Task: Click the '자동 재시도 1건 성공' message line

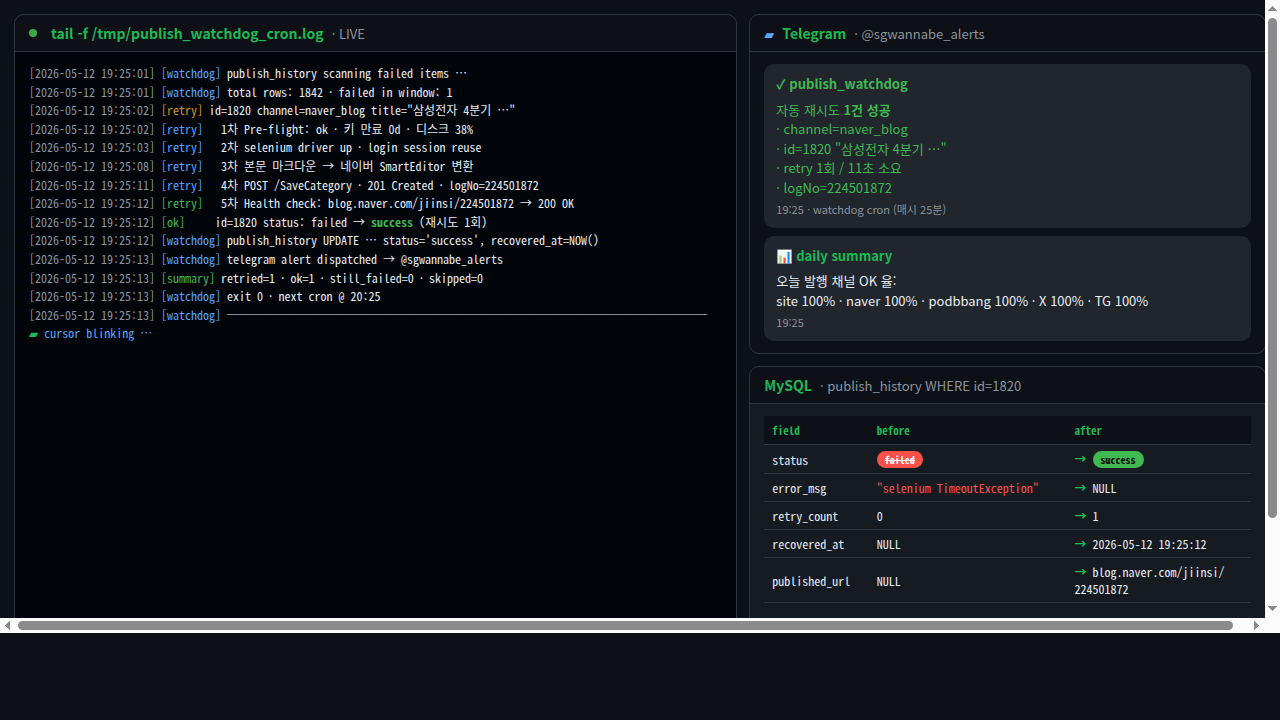Action: coord(833,110)
